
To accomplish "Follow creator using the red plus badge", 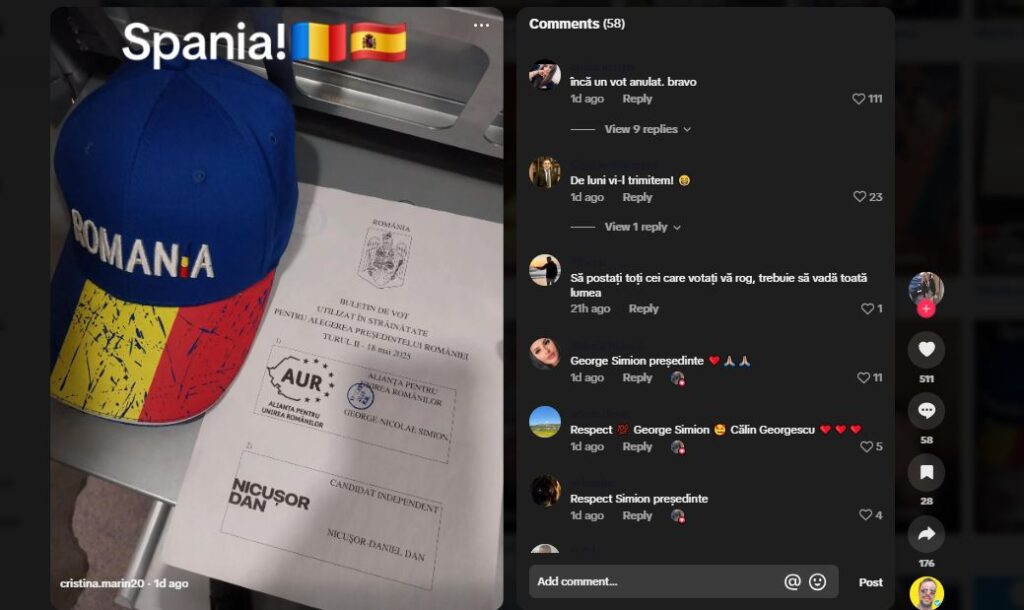I will (x=926, y=309).
